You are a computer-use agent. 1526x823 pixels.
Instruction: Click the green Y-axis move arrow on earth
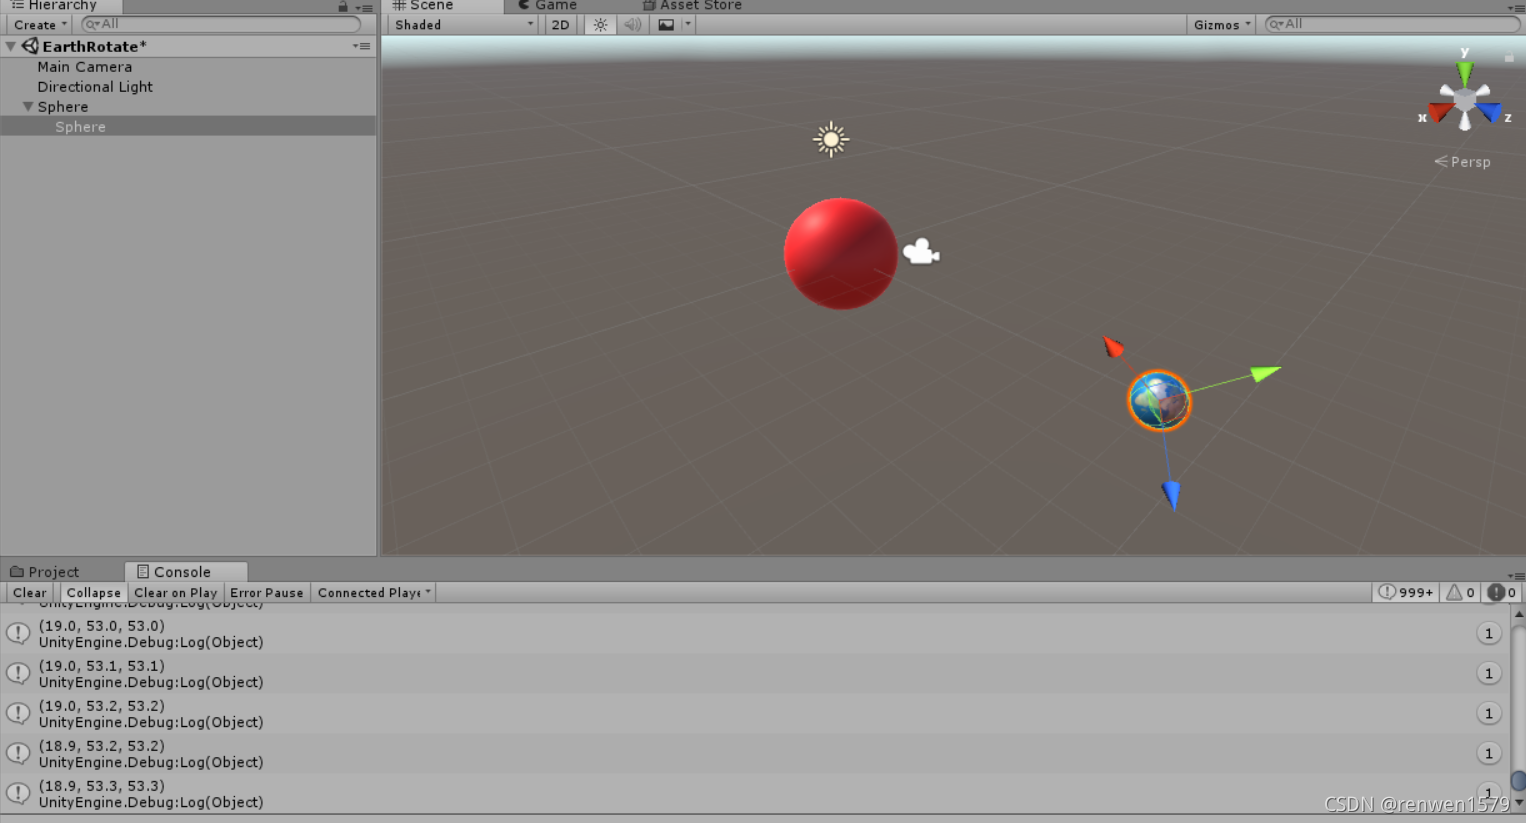click(x=1265, y=374)
